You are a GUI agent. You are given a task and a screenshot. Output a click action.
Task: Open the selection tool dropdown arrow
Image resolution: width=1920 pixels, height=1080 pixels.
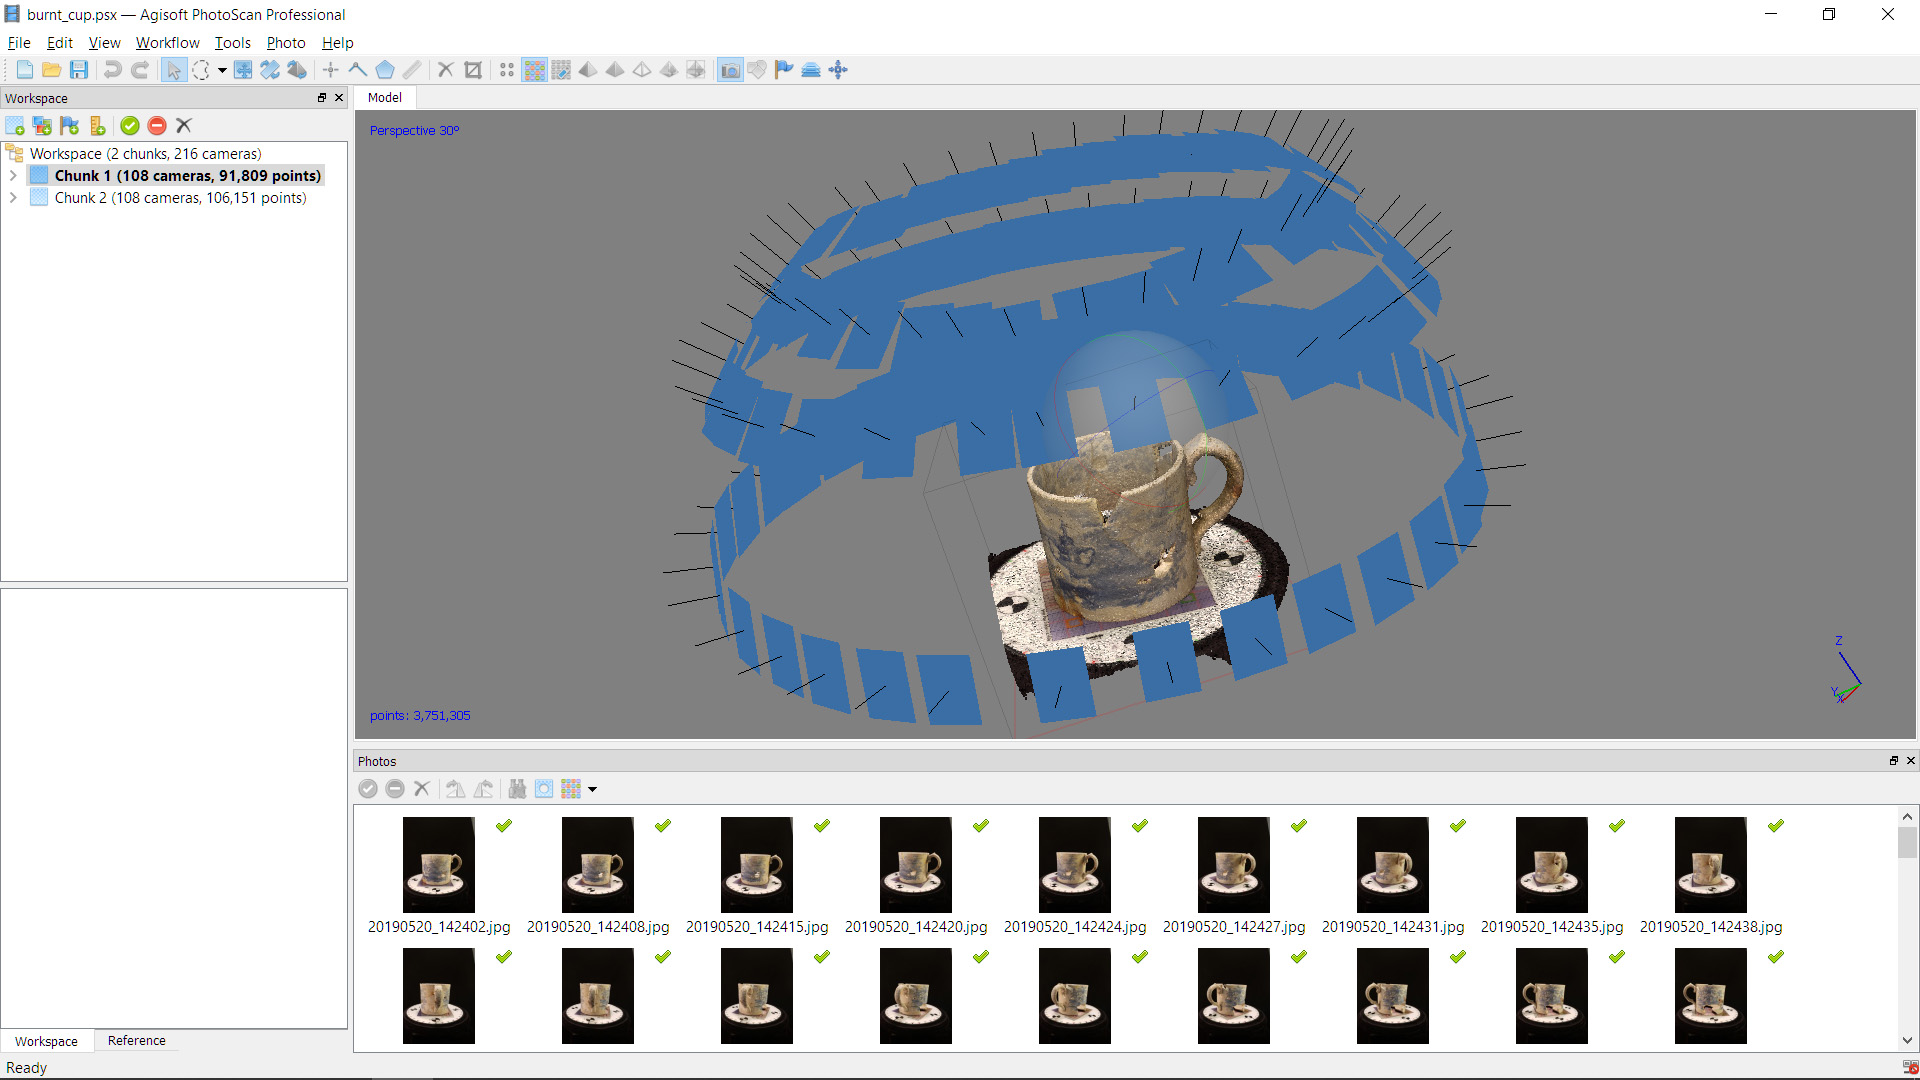pyautogui.click(x=222, y=70)
